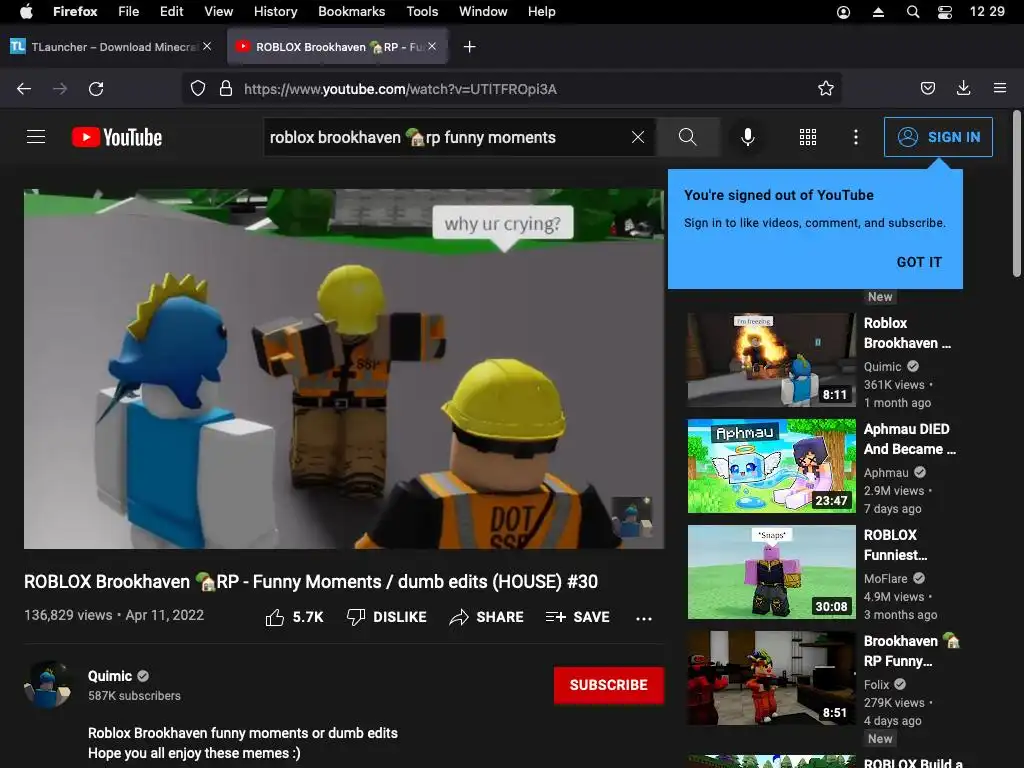Reload the current page
The width and height of the screenshot is (1024, 768).
[x=96, y=89]
